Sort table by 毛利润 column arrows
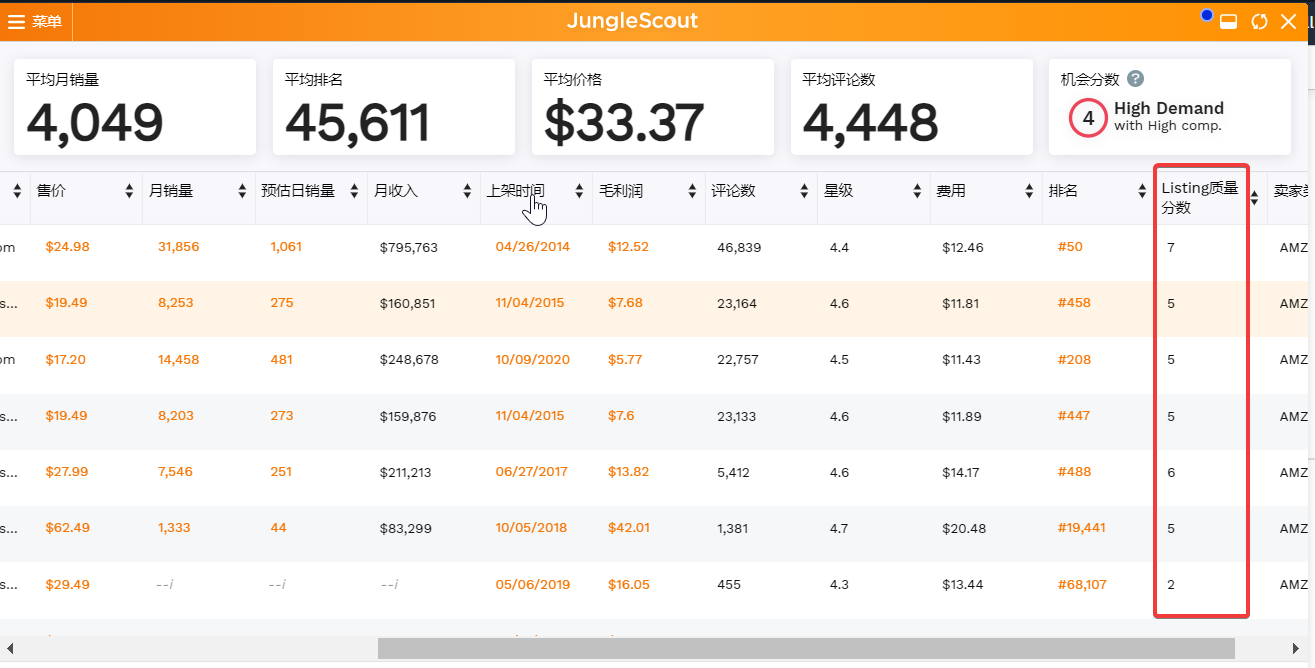1315x668 pixels. point(691,191)
